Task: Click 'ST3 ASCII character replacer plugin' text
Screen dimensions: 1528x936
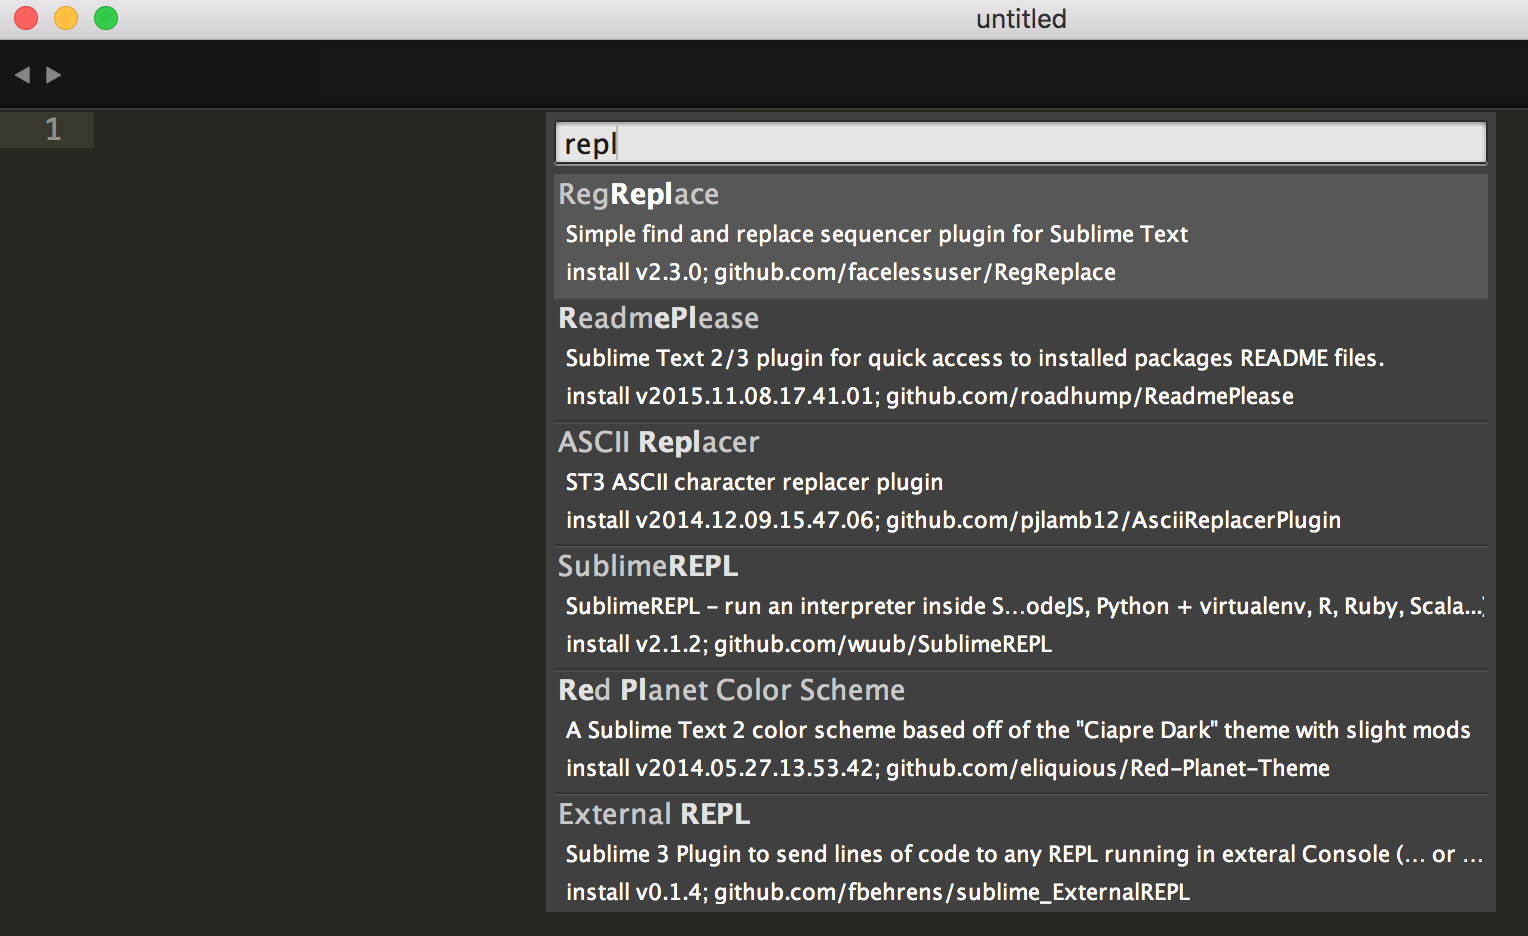Action: [x=754, y=482]
